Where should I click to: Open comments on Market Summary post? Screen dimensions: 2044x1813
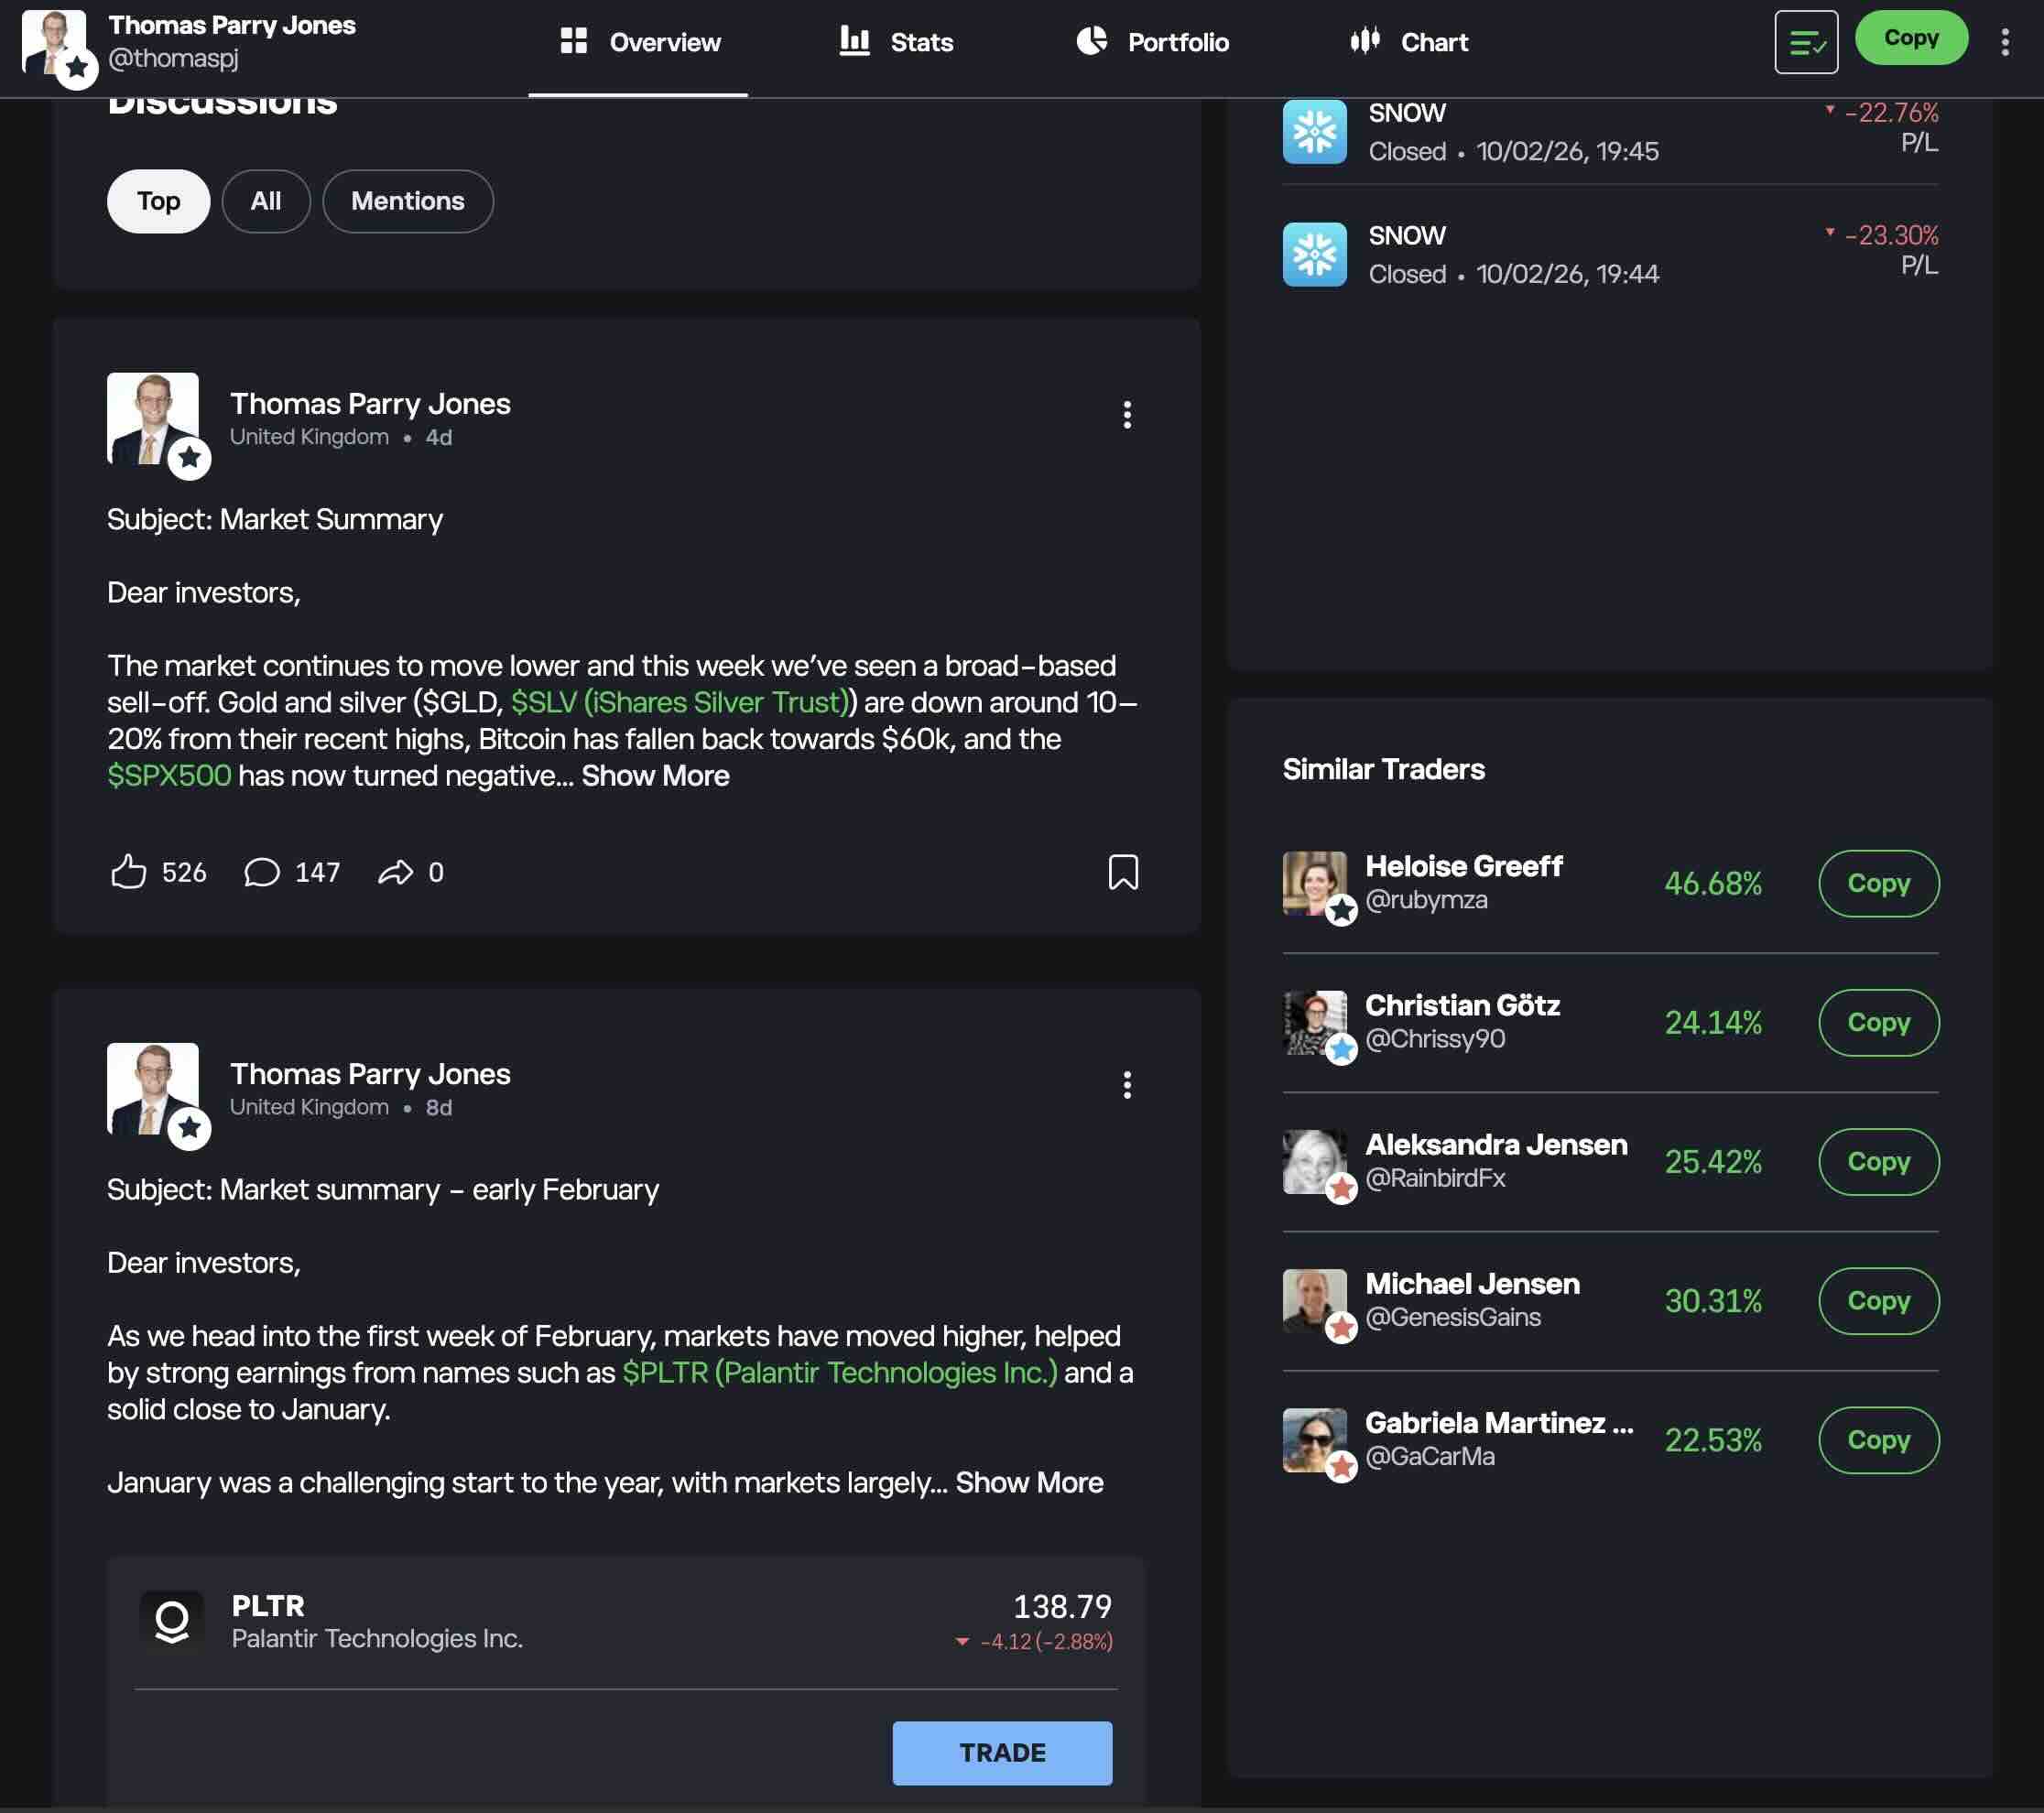262,872
